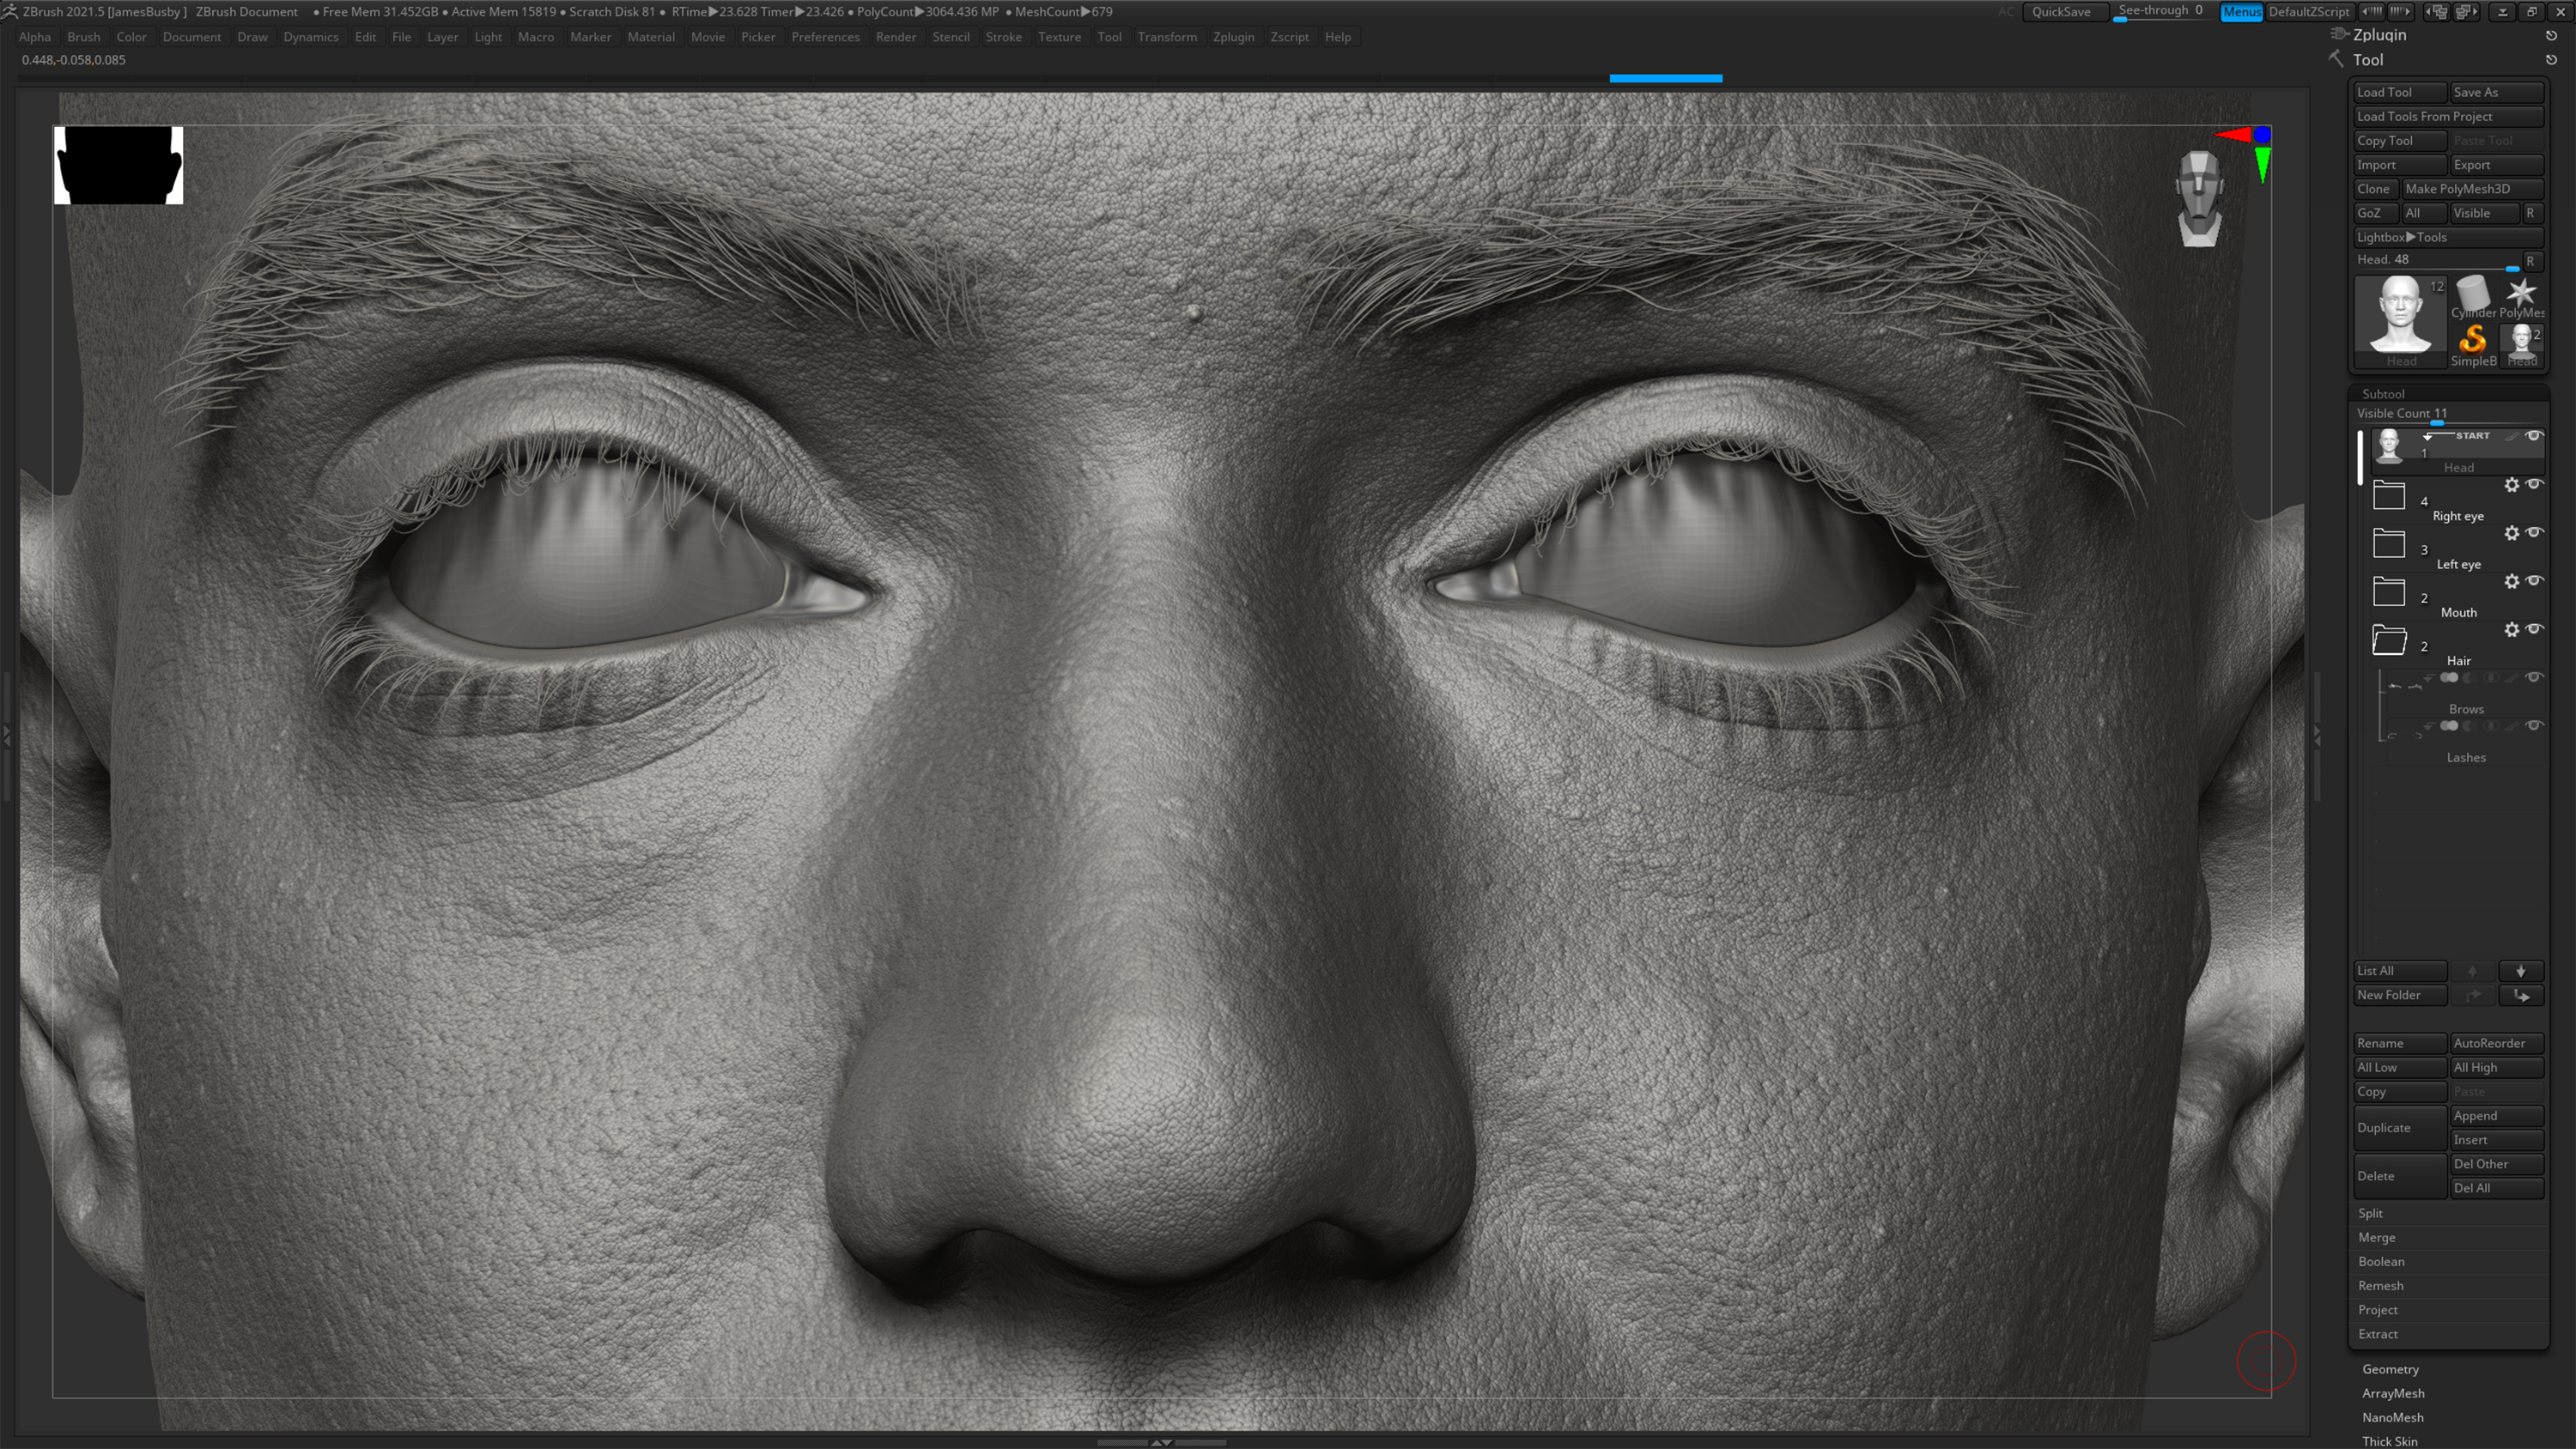Hide the Left eye folder visibility

tap(2534, 533)
